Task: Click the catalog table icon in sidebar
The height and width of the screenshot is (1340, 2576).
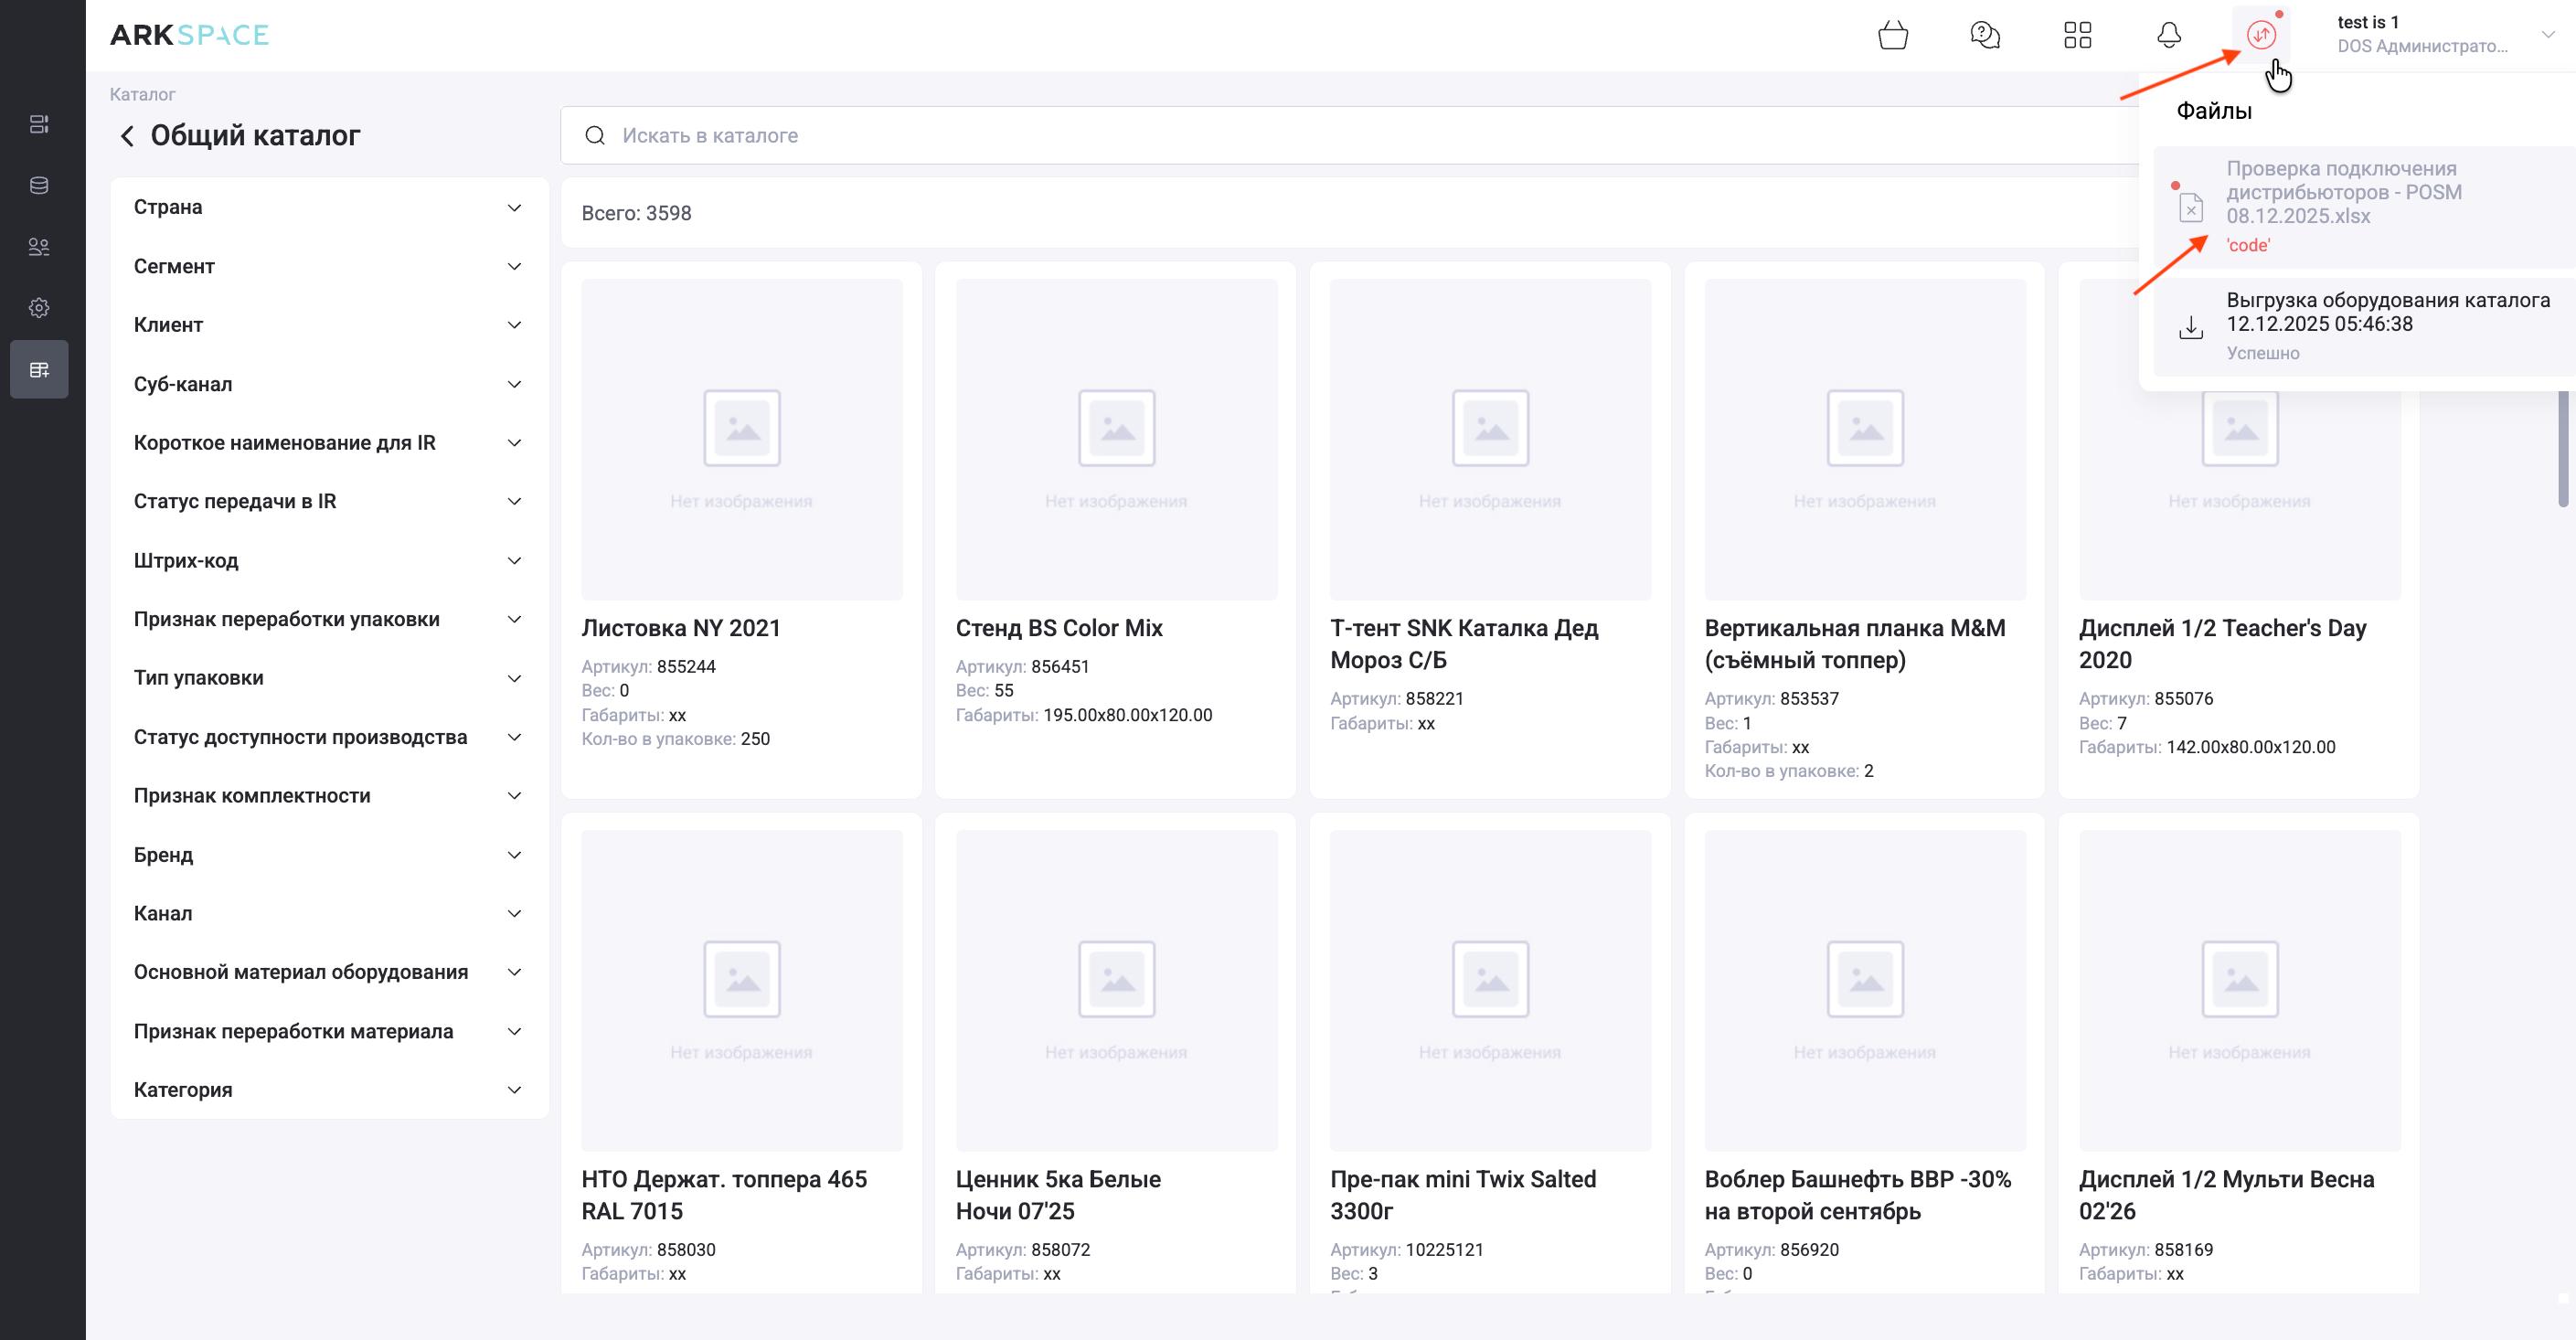Action: [x=39, y=370]
